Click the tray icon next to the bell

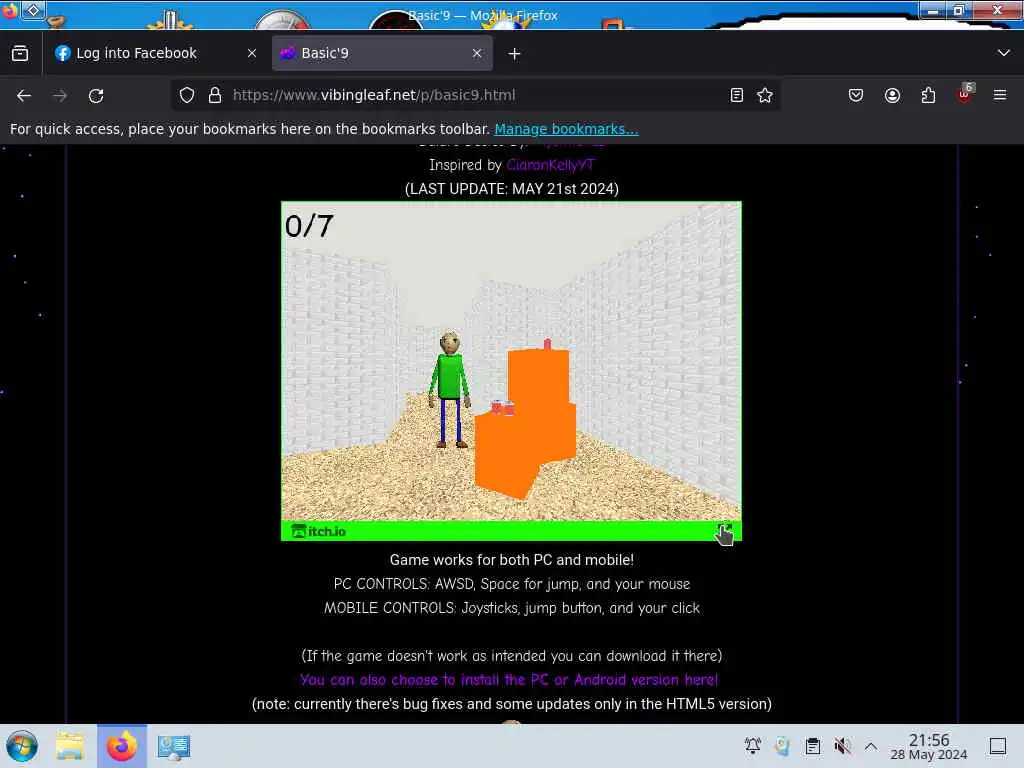[782, 745]
